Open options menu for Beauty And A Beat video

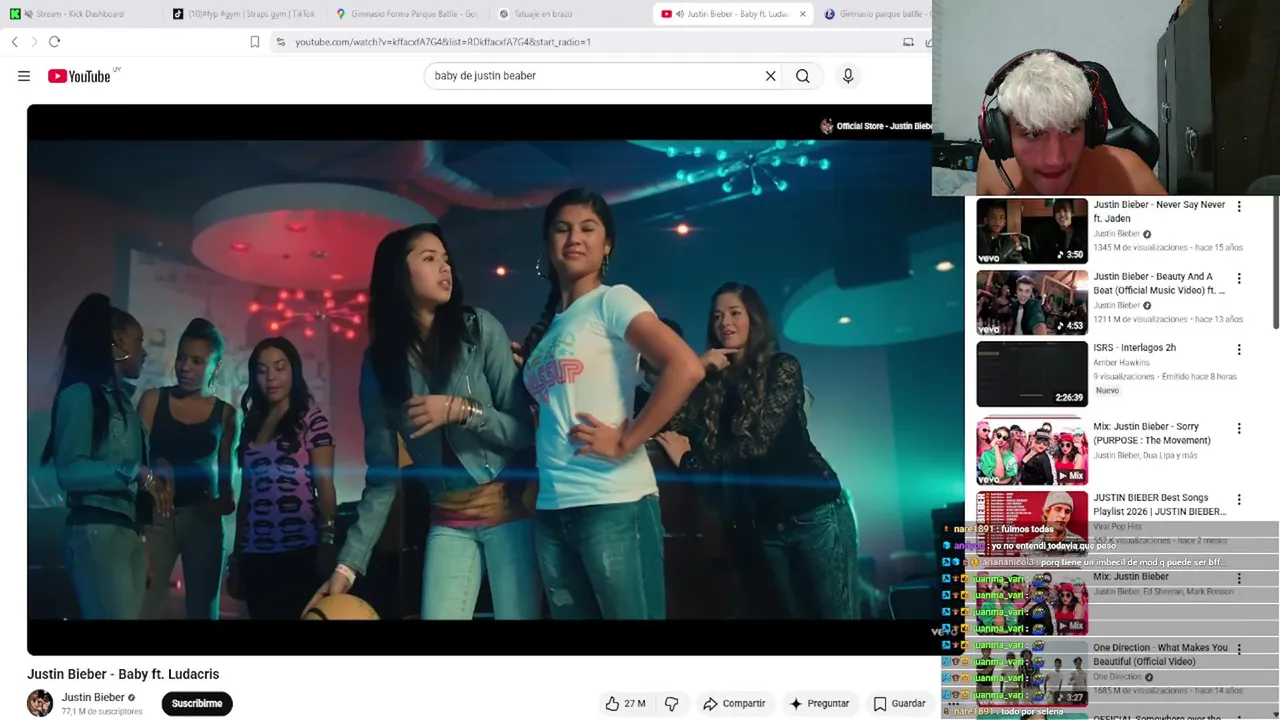point(1239,278)
